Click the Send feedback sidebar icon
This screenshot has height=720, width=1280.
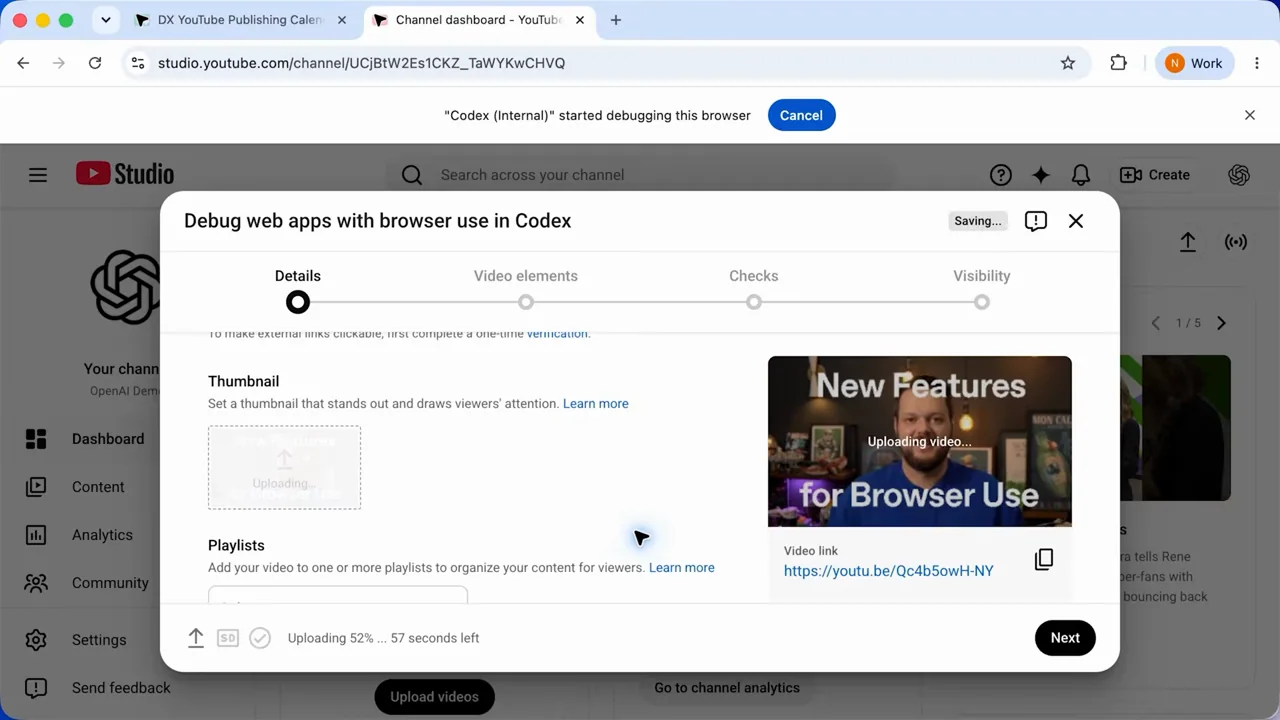tap(36, 688)
